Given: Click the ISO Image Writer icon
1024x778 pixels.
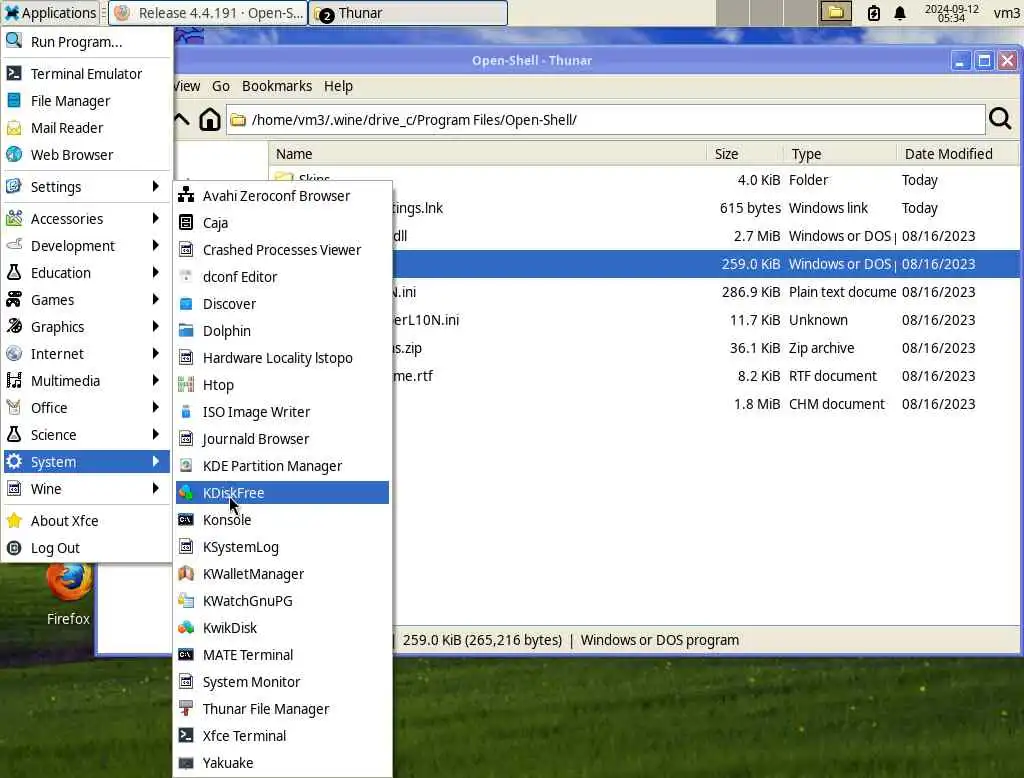Looking at the screenshot, I should tap(186, 411).
